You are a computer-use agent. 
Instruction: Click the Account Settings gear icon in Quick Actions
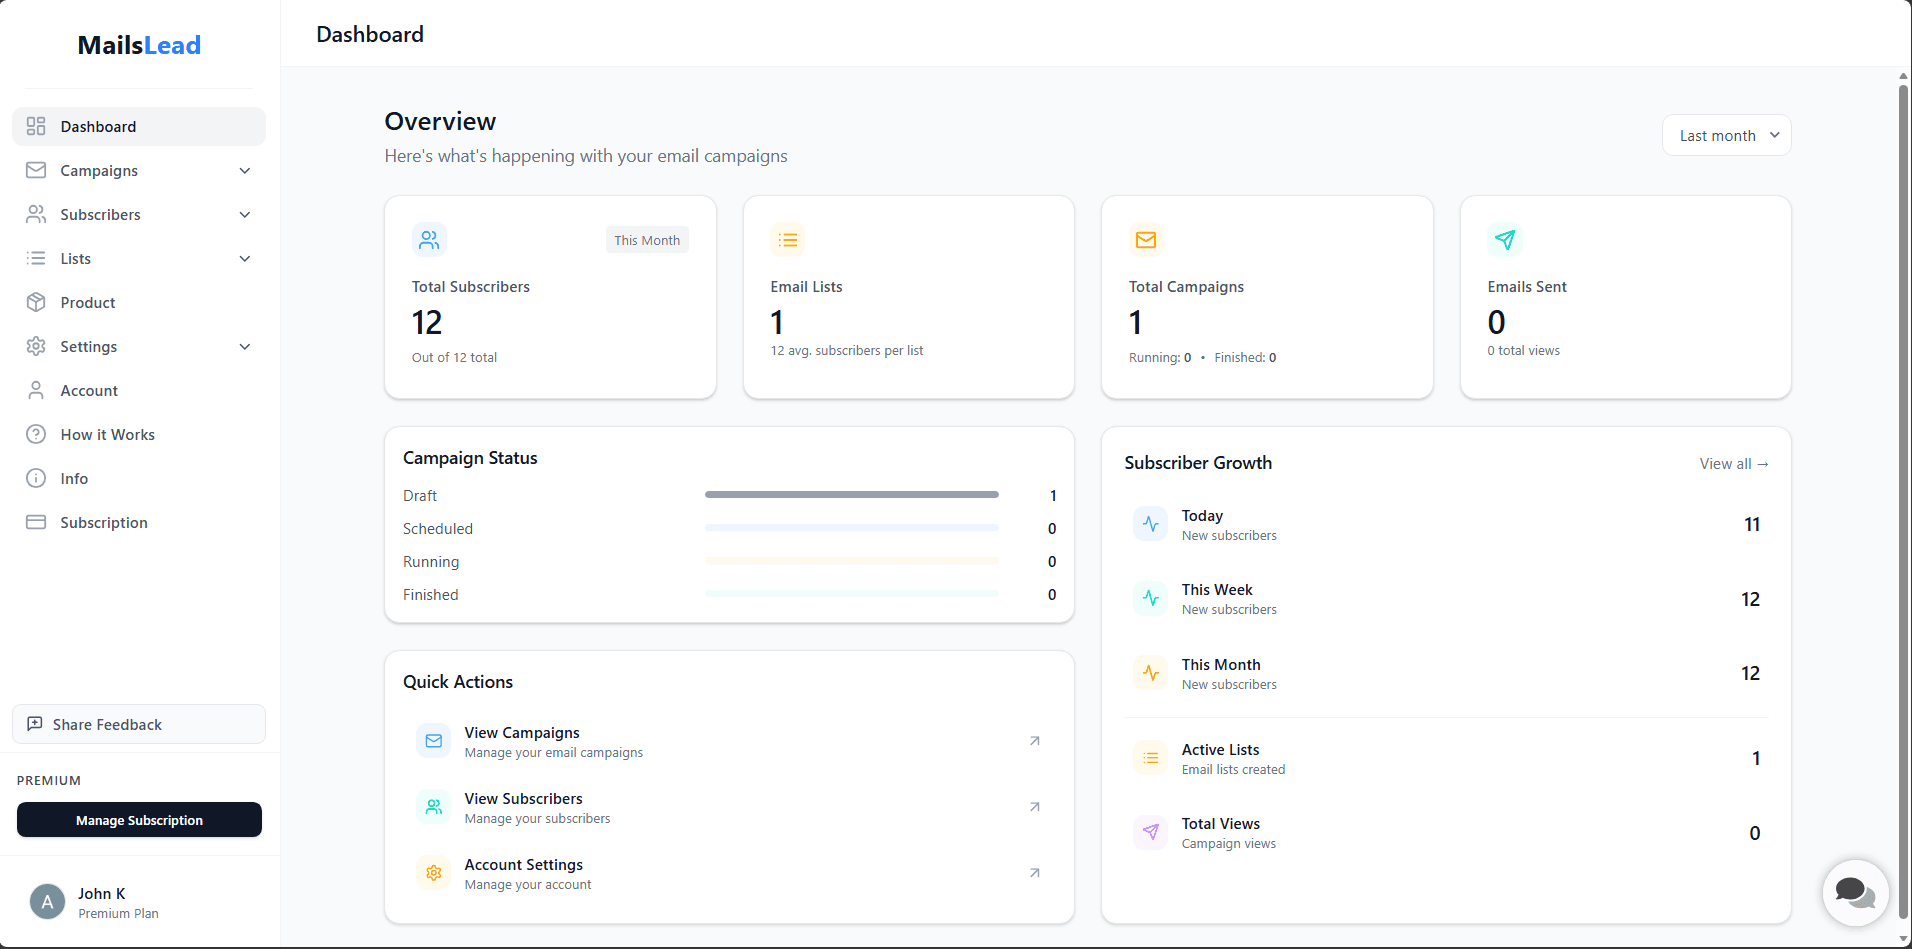tap(433, 872)
